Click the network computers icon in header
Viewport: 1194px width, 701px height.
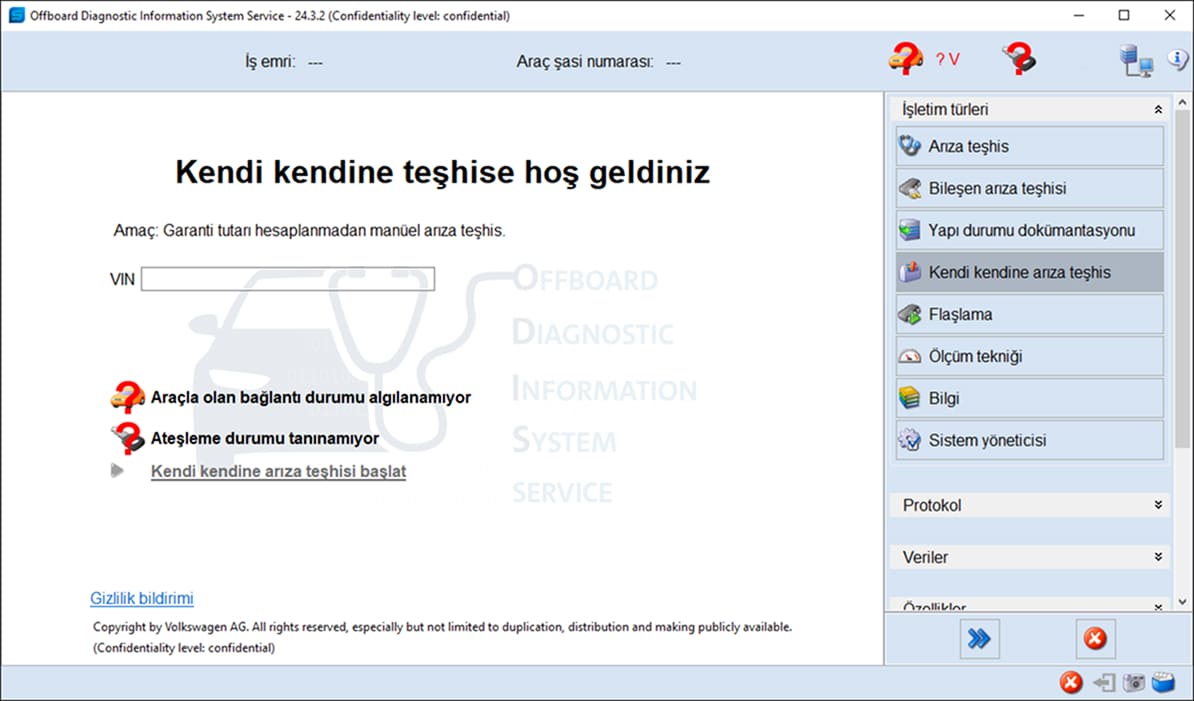(x=1135, y=60)
